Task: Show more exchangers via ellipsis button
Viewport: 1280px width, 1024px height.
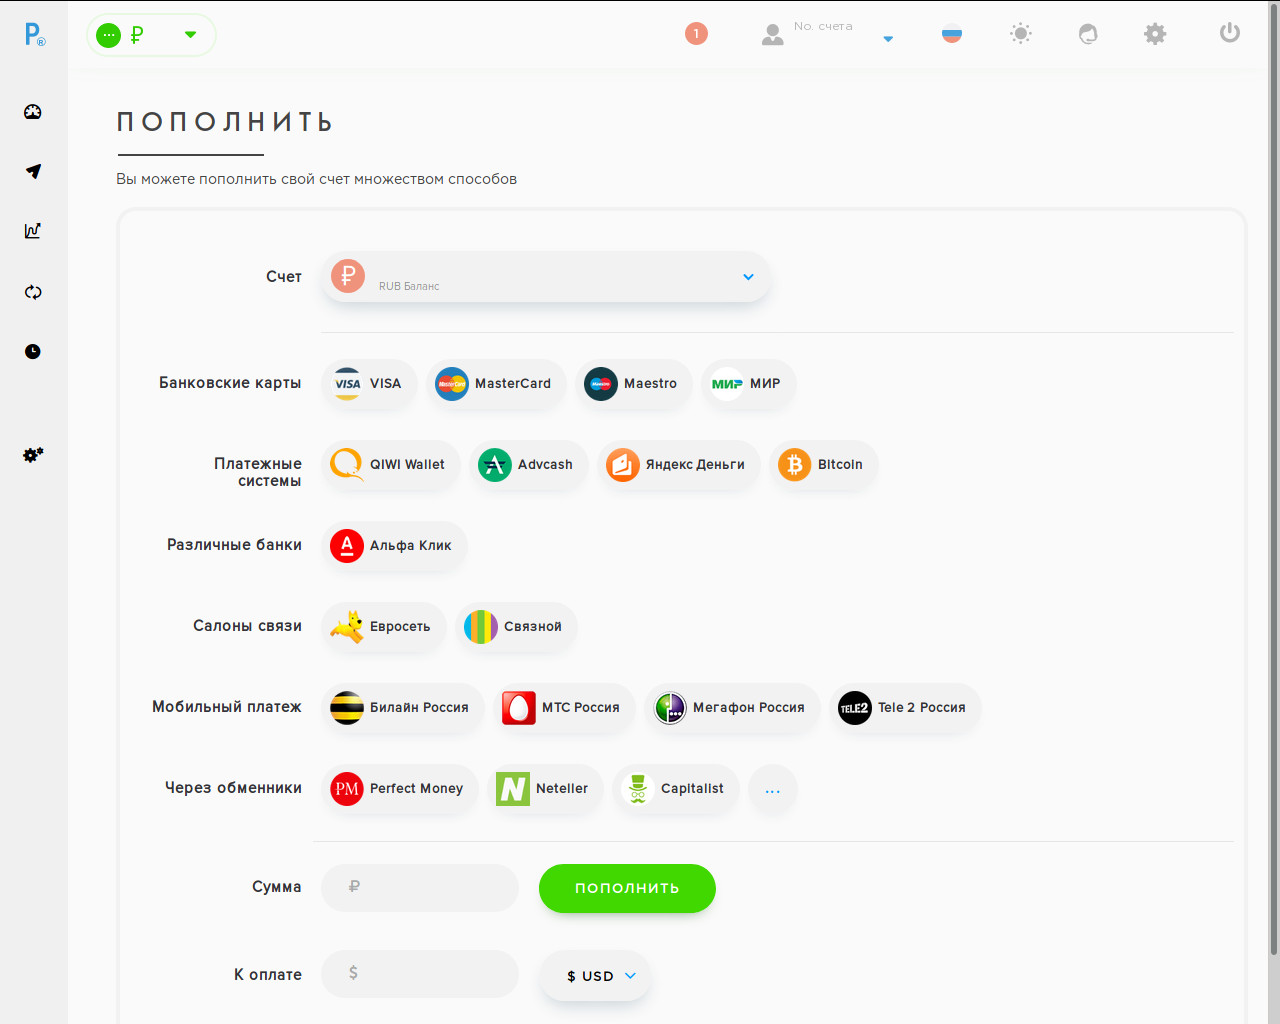Action: click(x=773, y=789)
